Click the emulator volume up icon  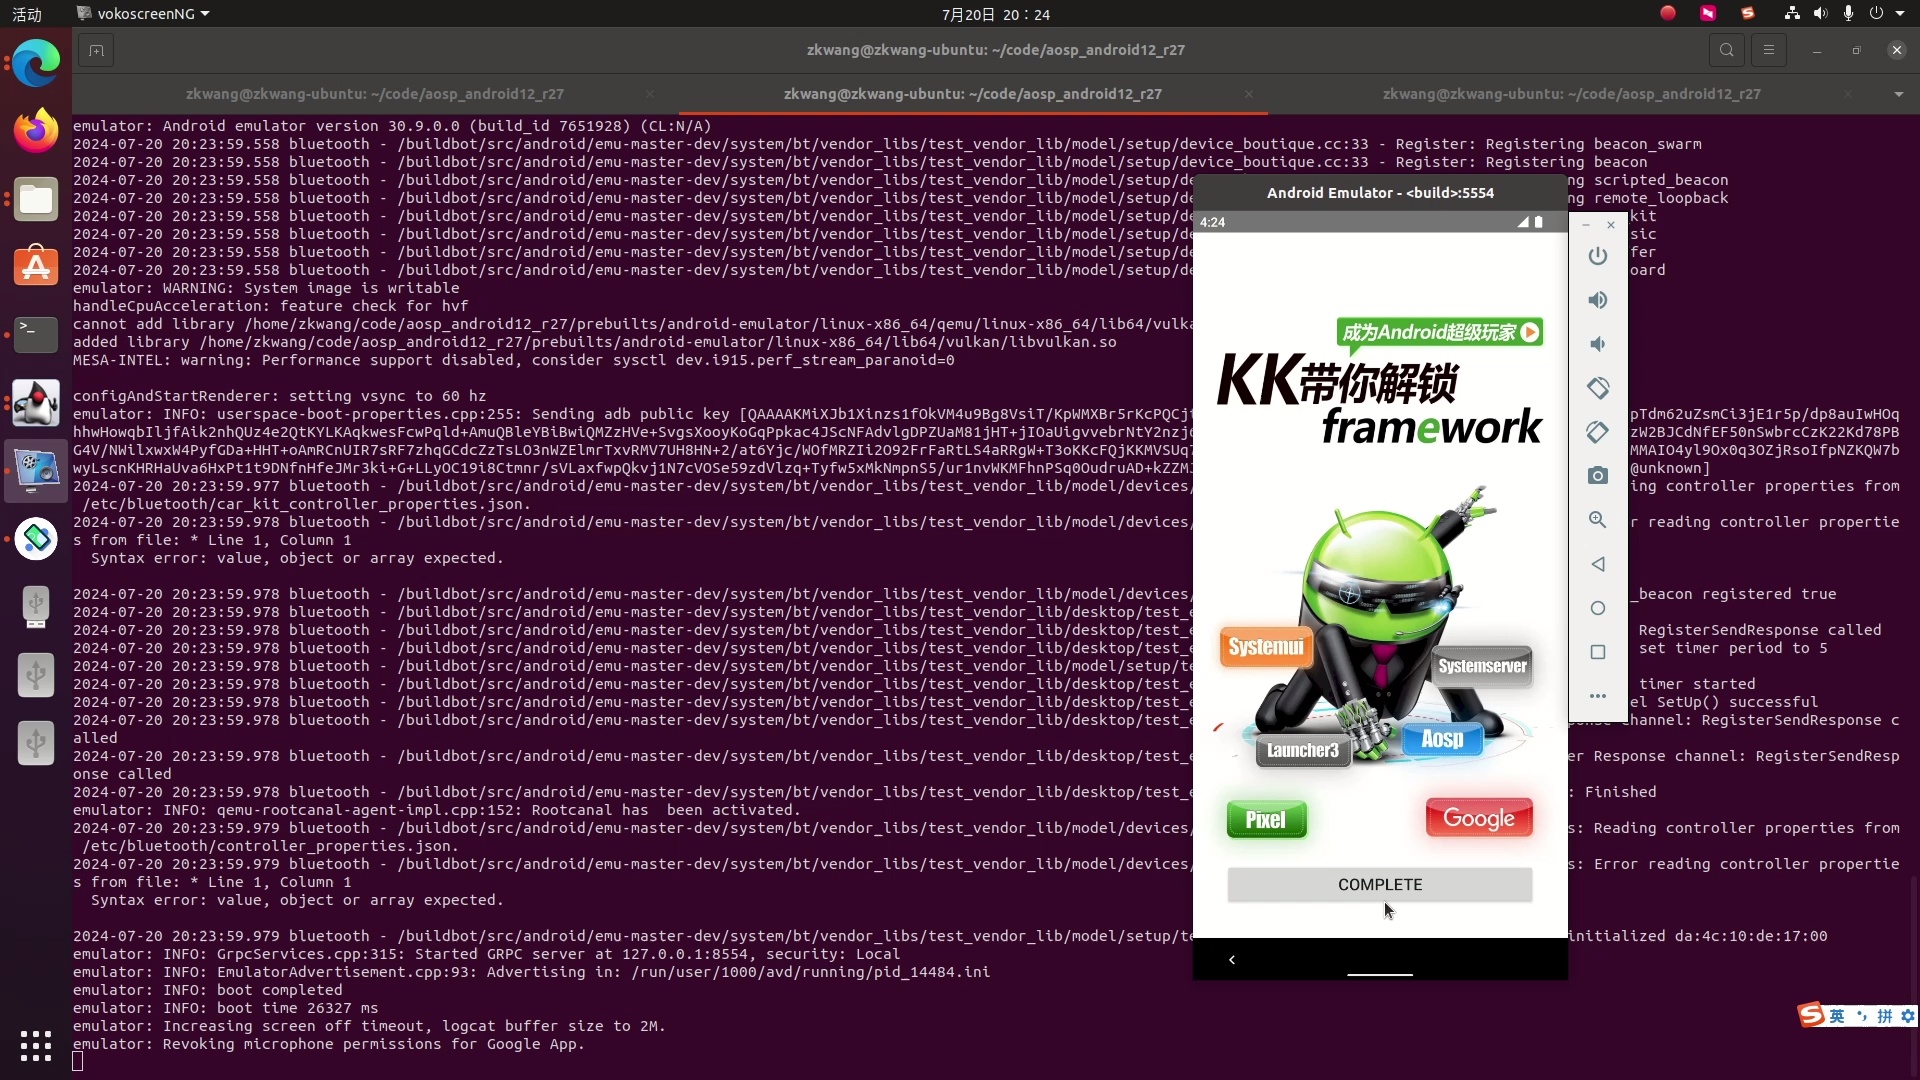click(x=1598, y=300)
